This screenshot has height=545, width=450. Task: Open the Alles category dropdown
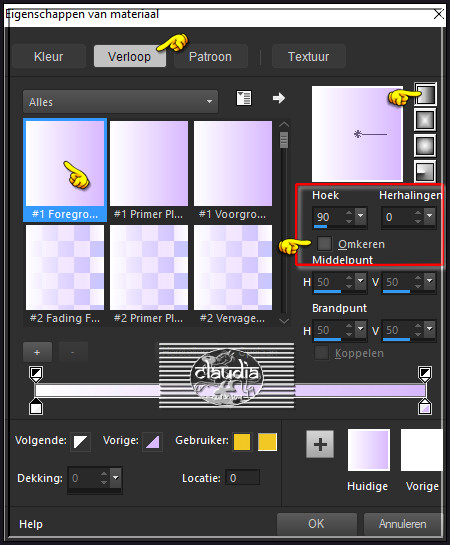(x=120, y=101)
